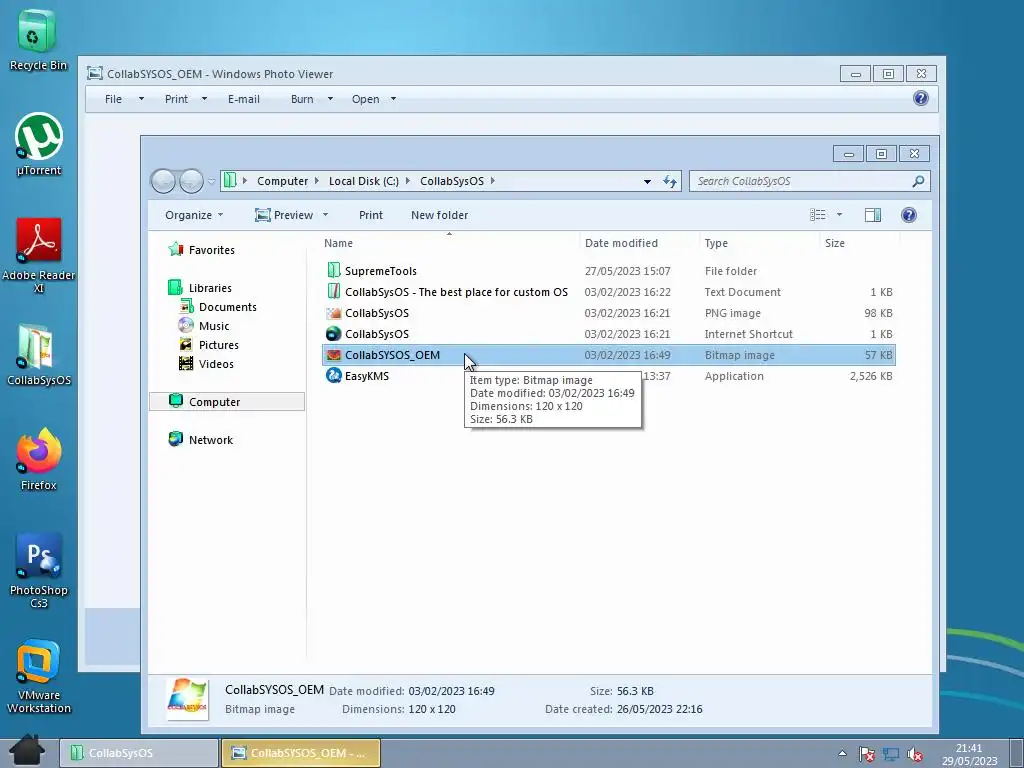The width and height of the screenshot is (1024, 768).
Task: Click the change view icon
Action: [818, 215]
